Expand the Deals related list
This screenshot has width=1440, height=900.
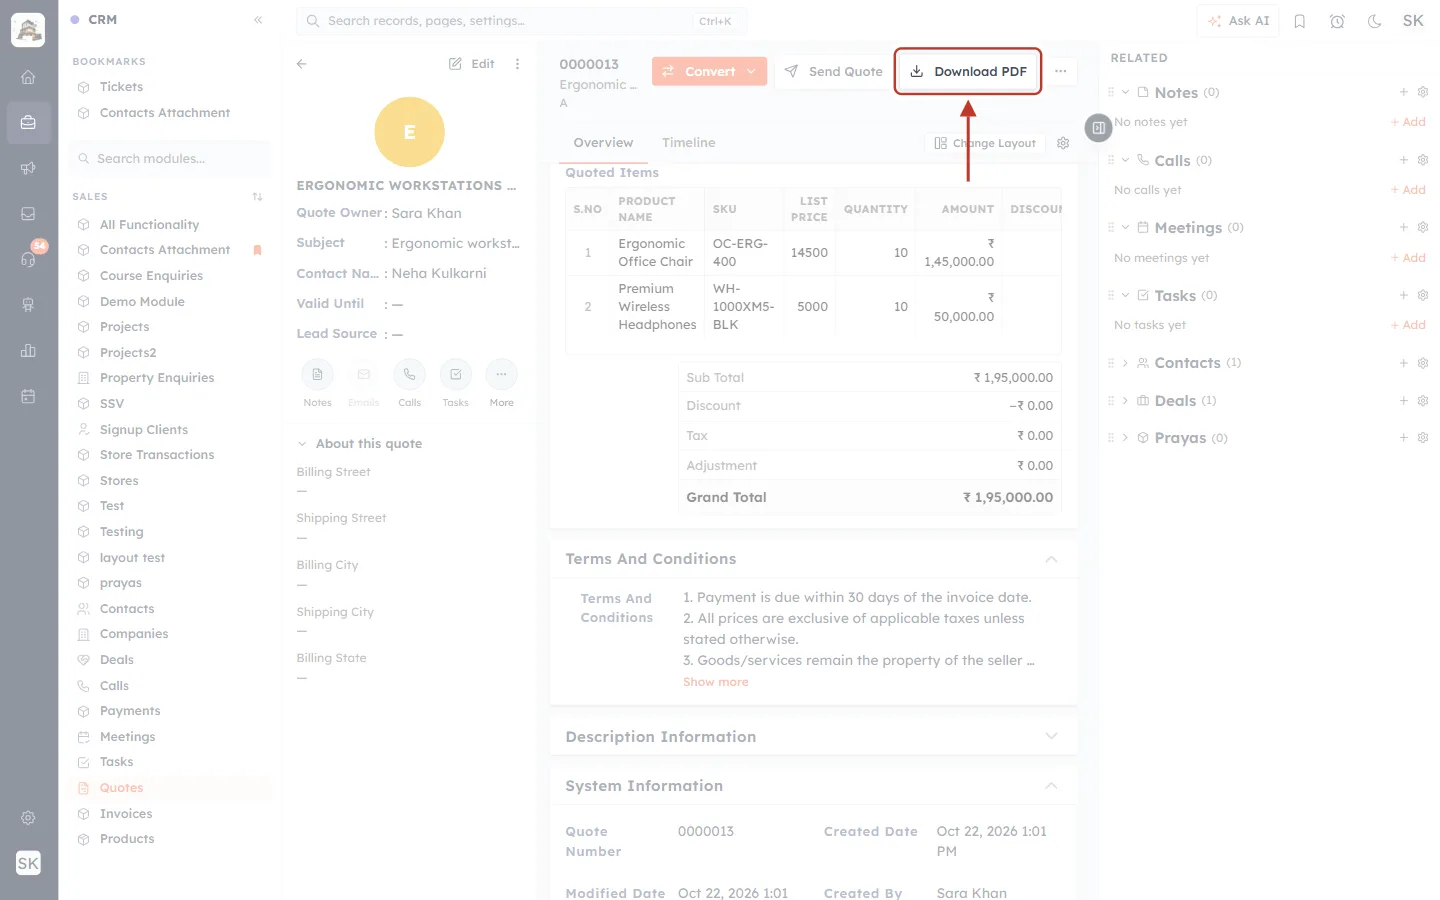click(x=1125, y=401)
